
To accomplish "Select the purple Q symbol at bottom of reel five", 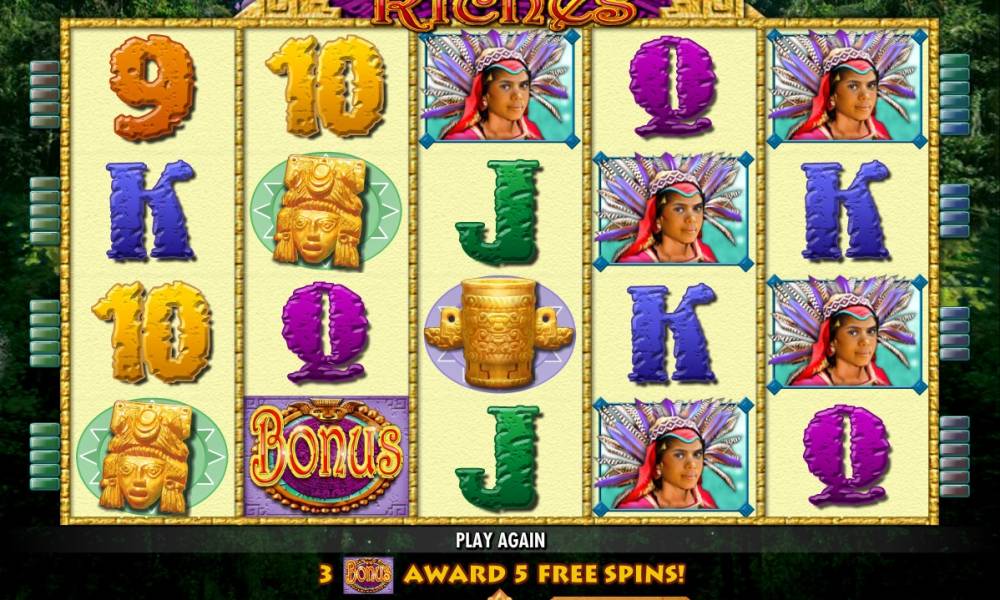I will 846,455.
